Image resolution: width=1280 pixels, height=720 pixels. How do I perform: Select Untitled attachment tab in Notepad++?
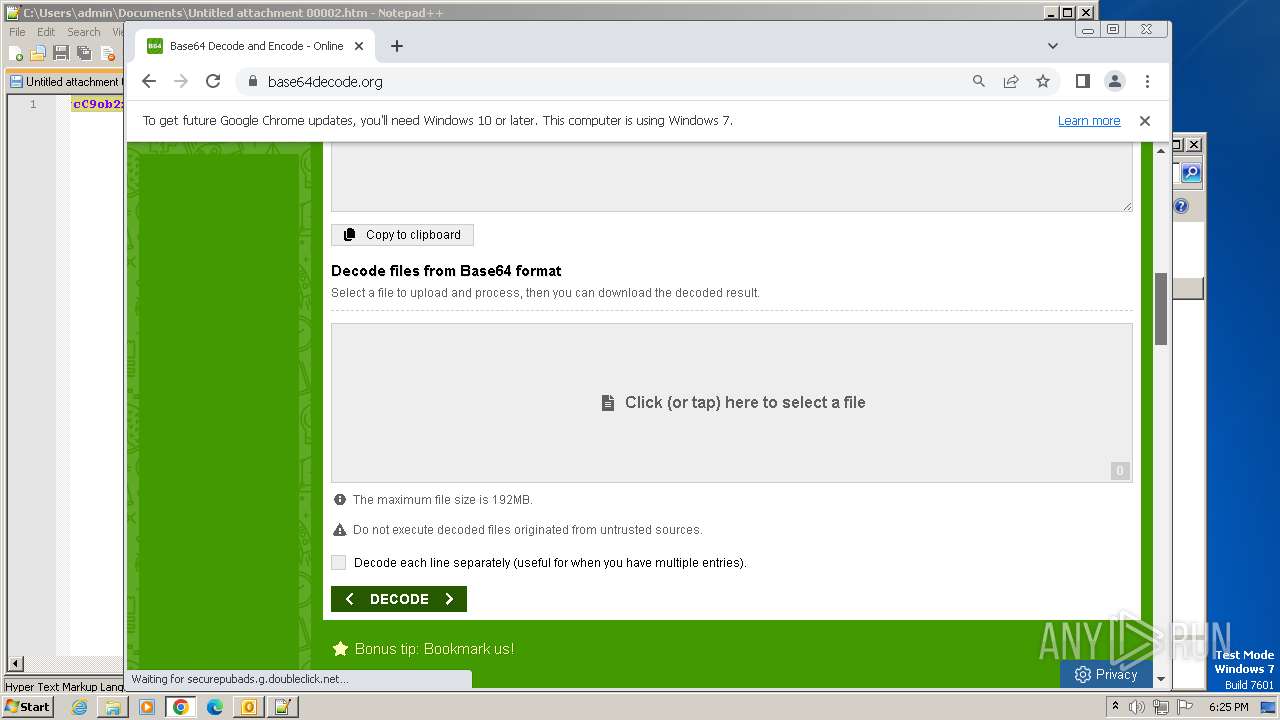click(x=65, y=82)
